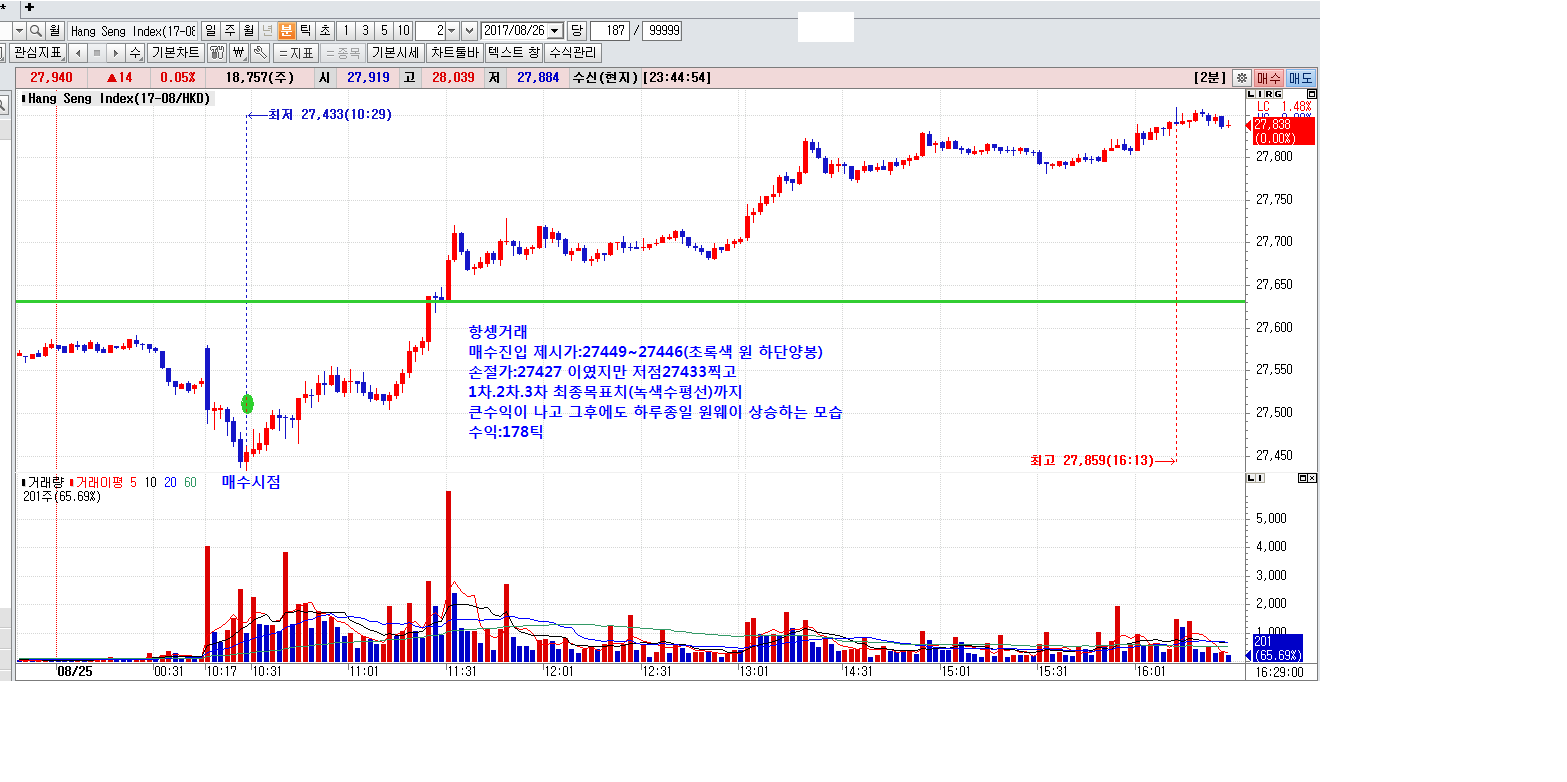Click the won currency (₩) toolbar icon

pyautogui.click(x=239, y=53)
